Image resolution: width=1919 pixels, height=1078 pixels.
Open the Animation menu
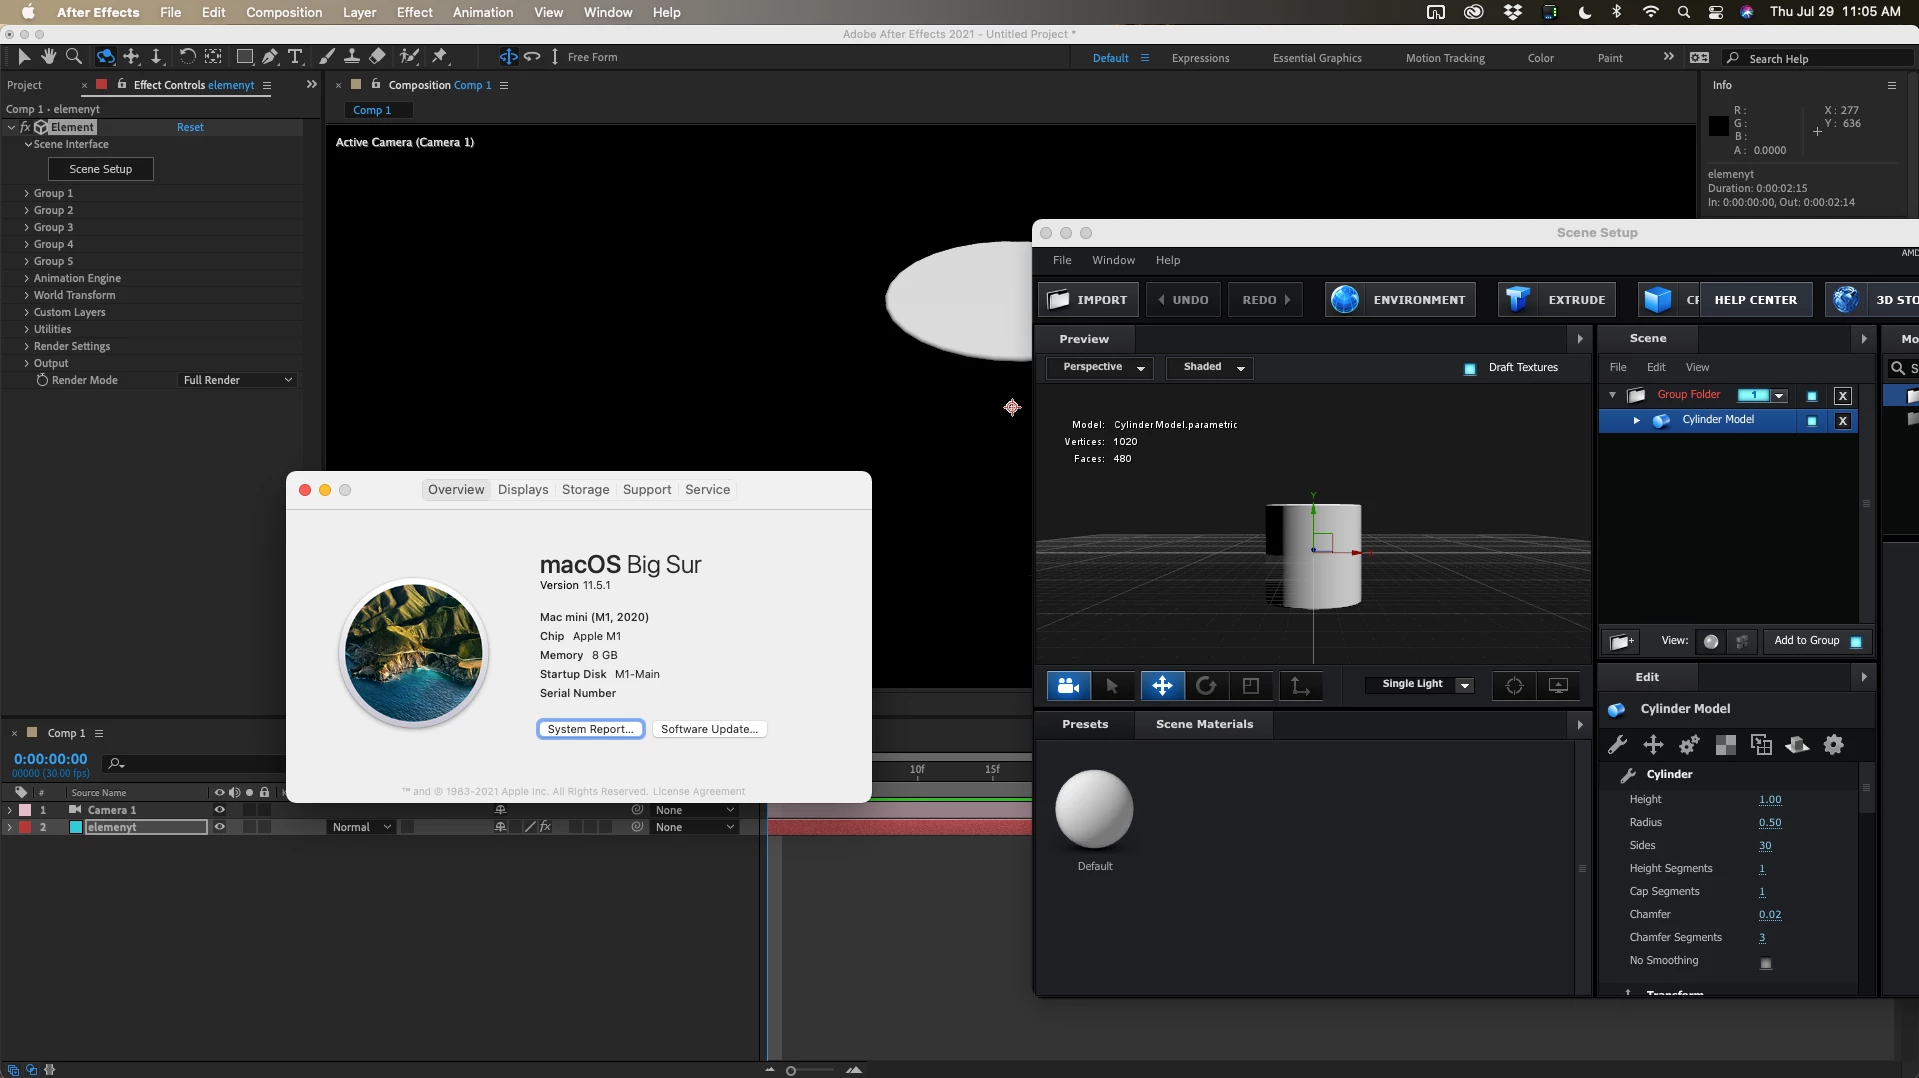(483, 12)
